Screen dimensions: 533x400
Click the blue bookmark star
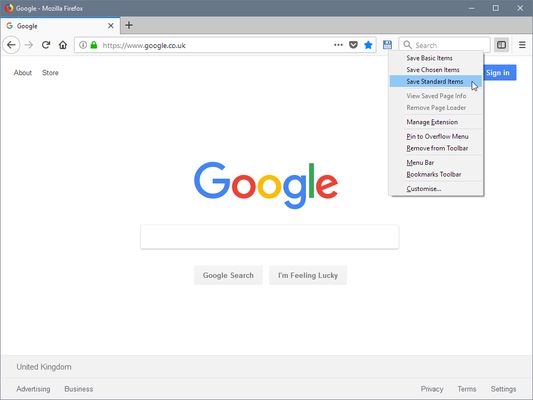click(x=368, y=45)
